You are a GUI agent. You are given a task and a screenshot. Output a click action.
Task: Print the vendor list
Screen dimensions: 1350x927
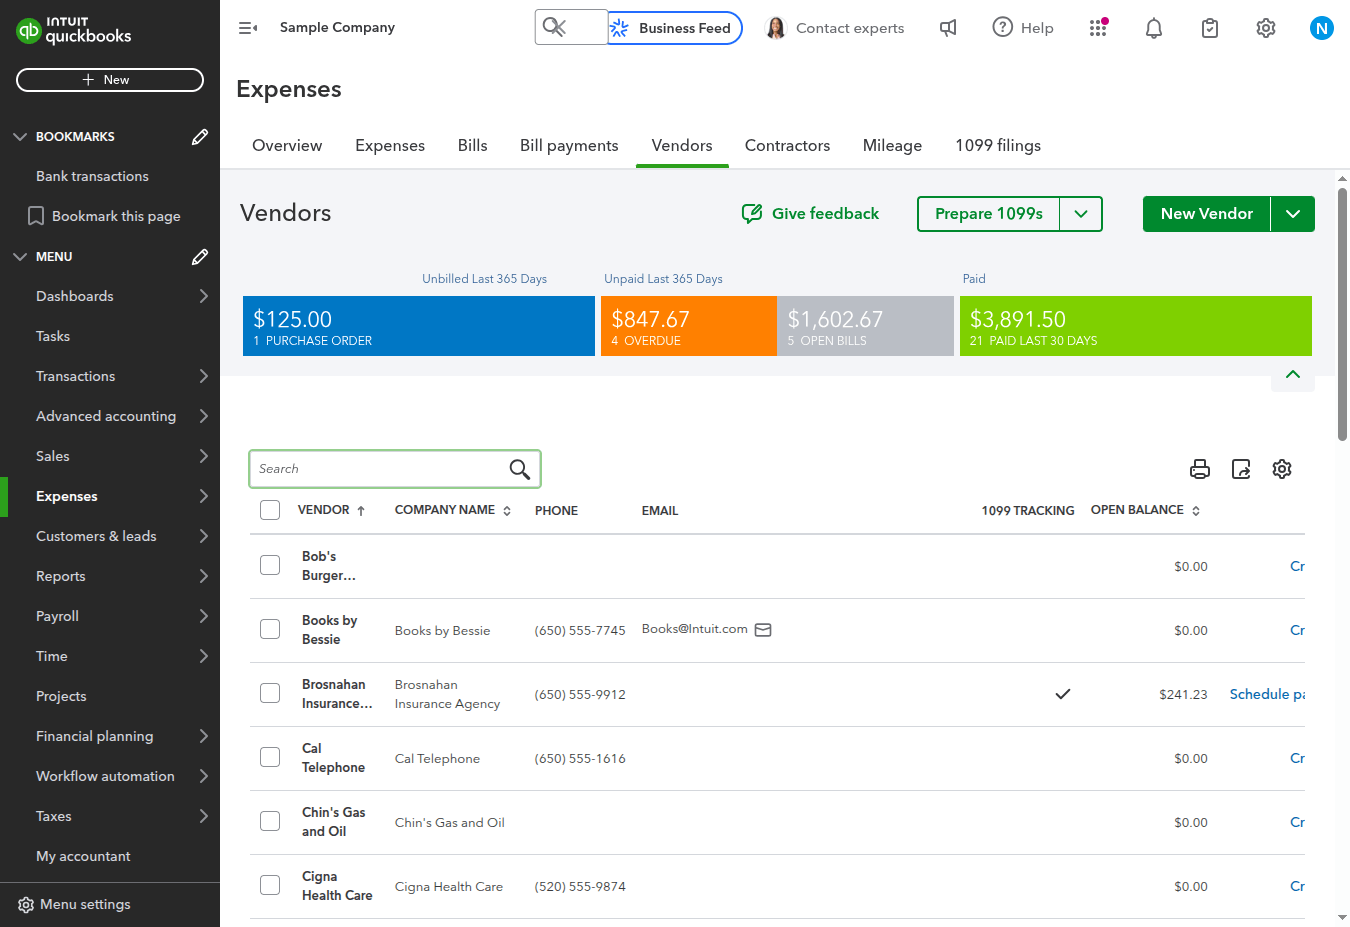pyautogui.click(x=1200, y=469)
